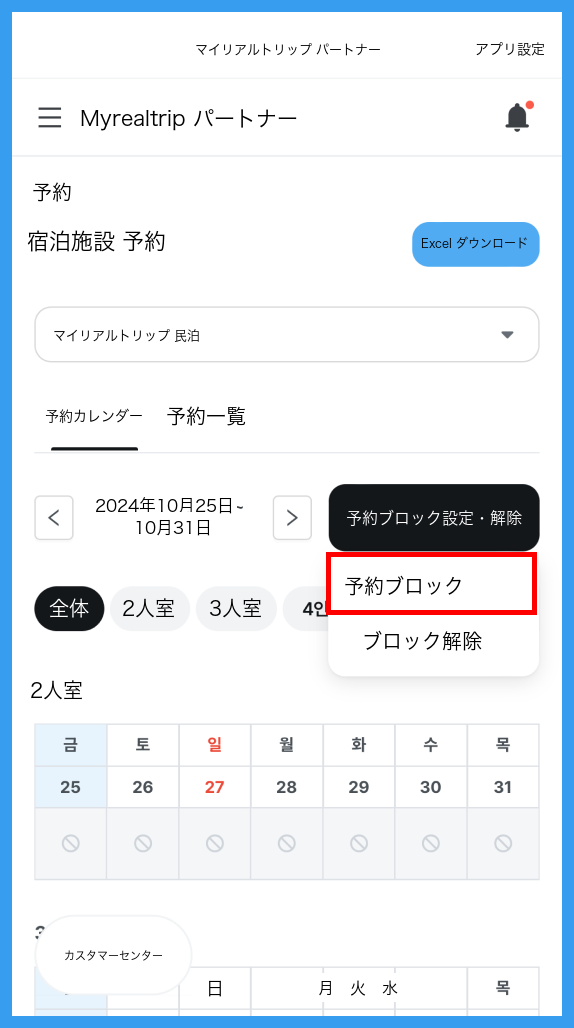
Task: Open notifications via the bell icon
Action: pyautogui.click(x=518, y=117)
